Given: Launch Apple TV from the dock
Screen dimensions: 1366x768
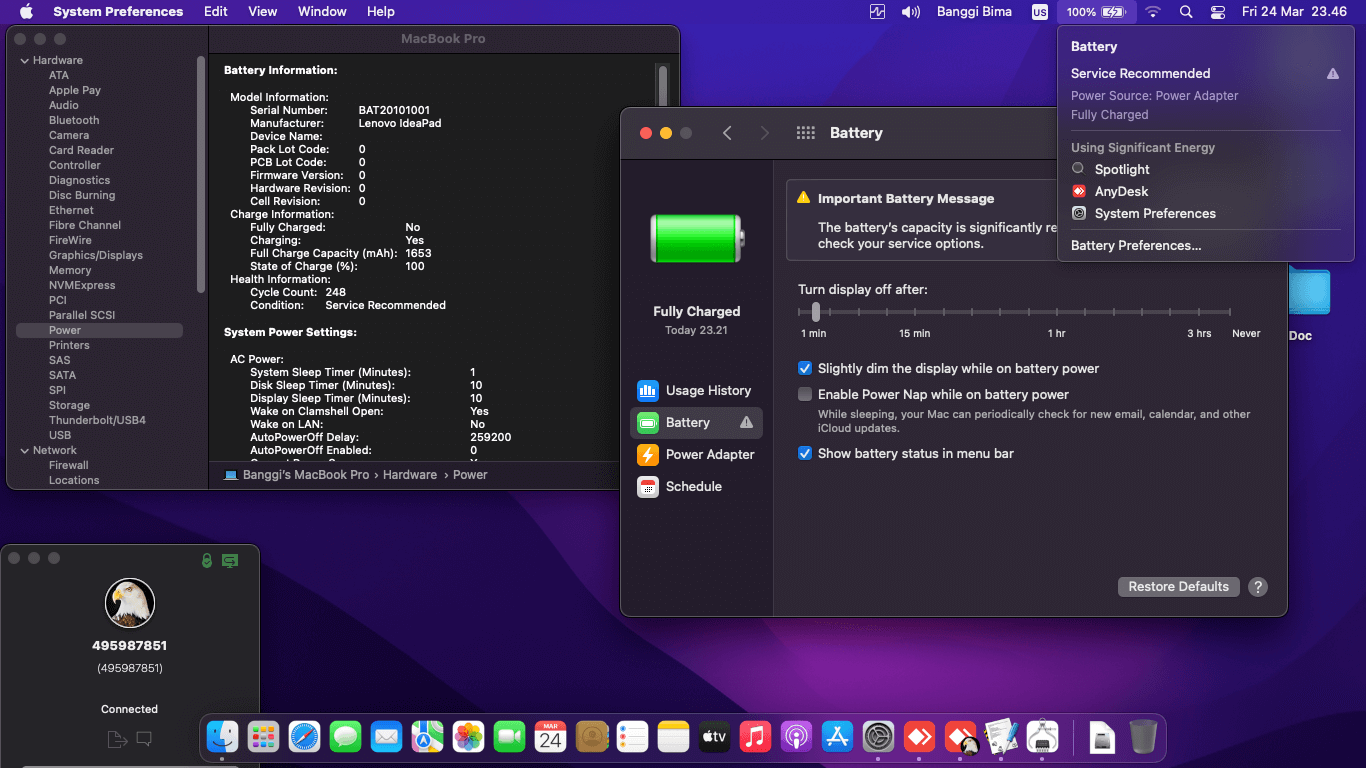Looking at the screenshot, I should [714, 738].
